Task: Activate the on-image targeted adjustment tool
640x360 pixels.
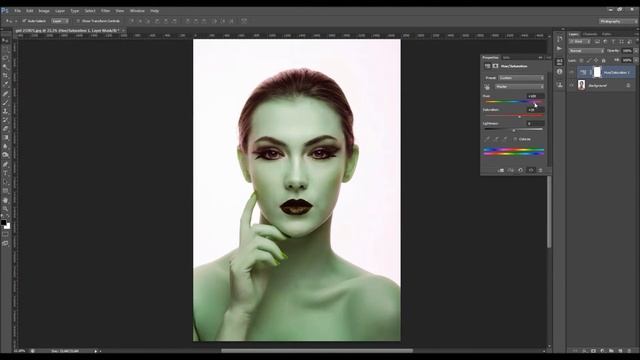Action: click(x=487, y=87)
